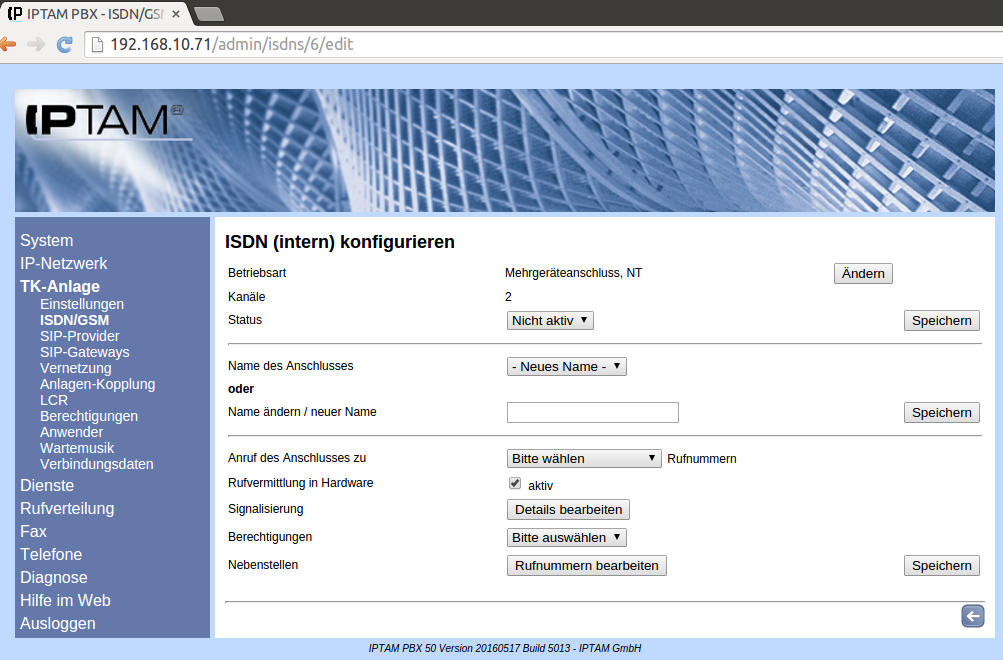Open a new browser tab
Image resolution: width=1003 pixels, height=660 pixels.
(208, 13)
